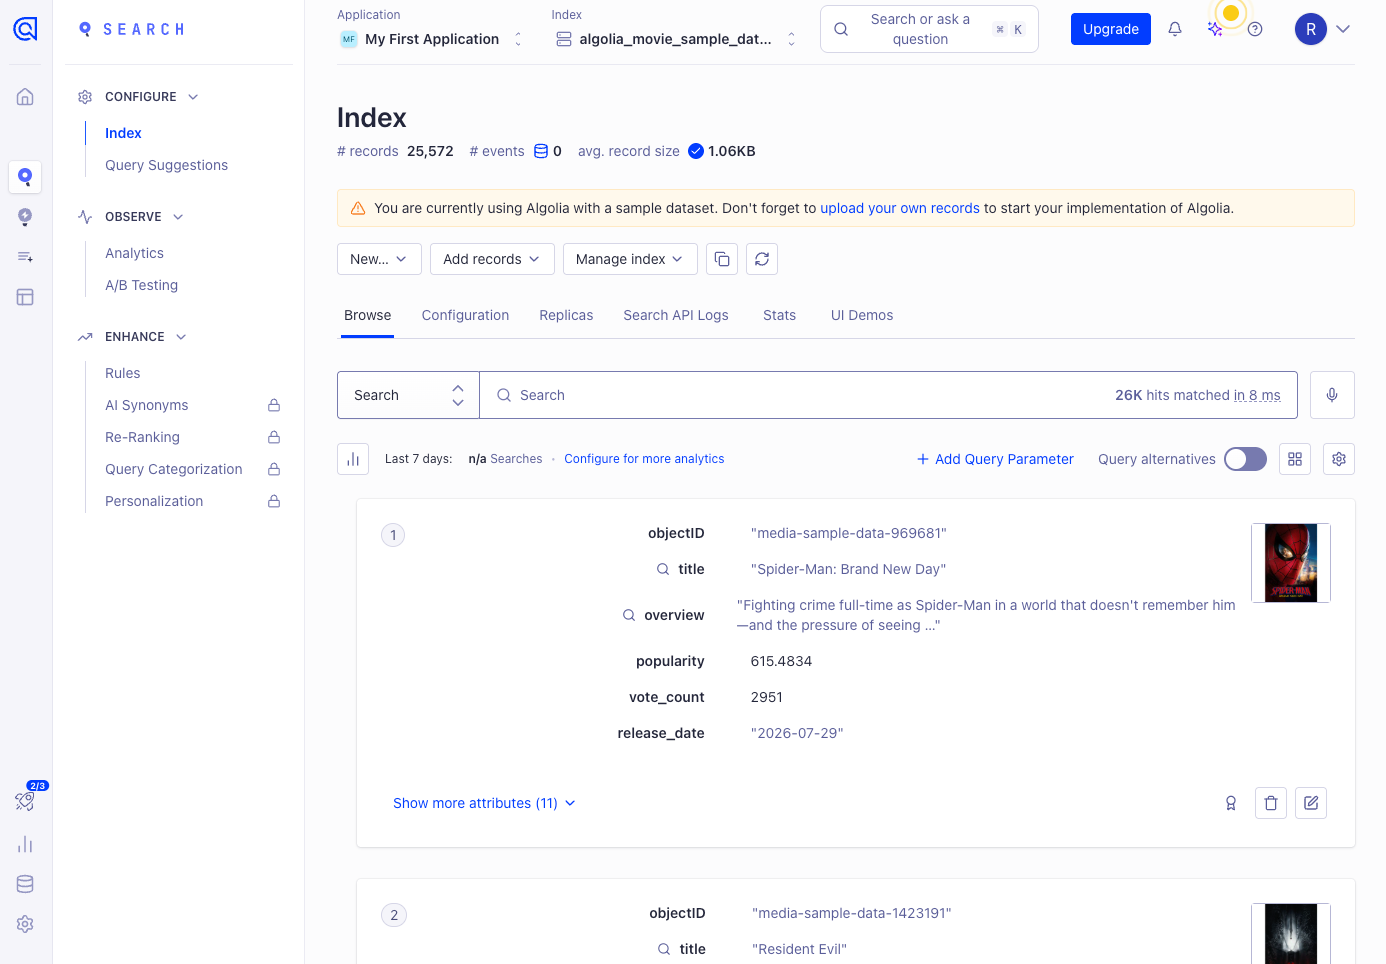This screenshot has width=1386, height=964.
Task: Pin the Spider-Man record with ribbon icon
Action: [x=1231, y=803]
